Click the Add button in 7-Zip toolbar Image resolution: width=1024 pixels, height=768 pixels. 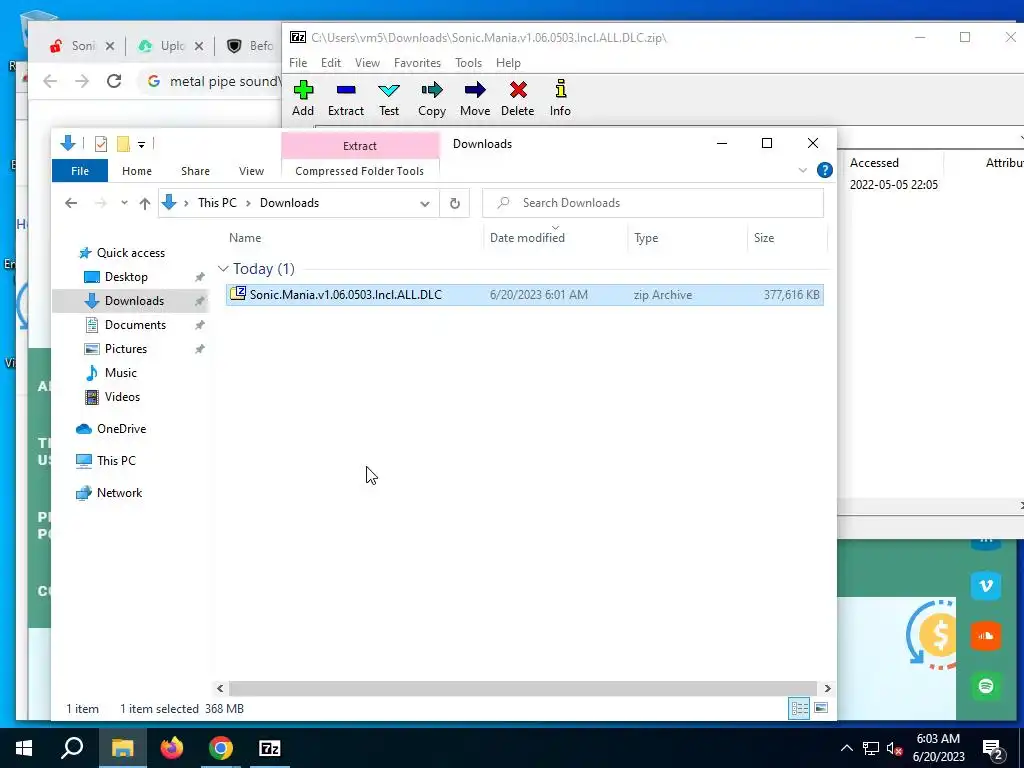click(x=303, y=99)
